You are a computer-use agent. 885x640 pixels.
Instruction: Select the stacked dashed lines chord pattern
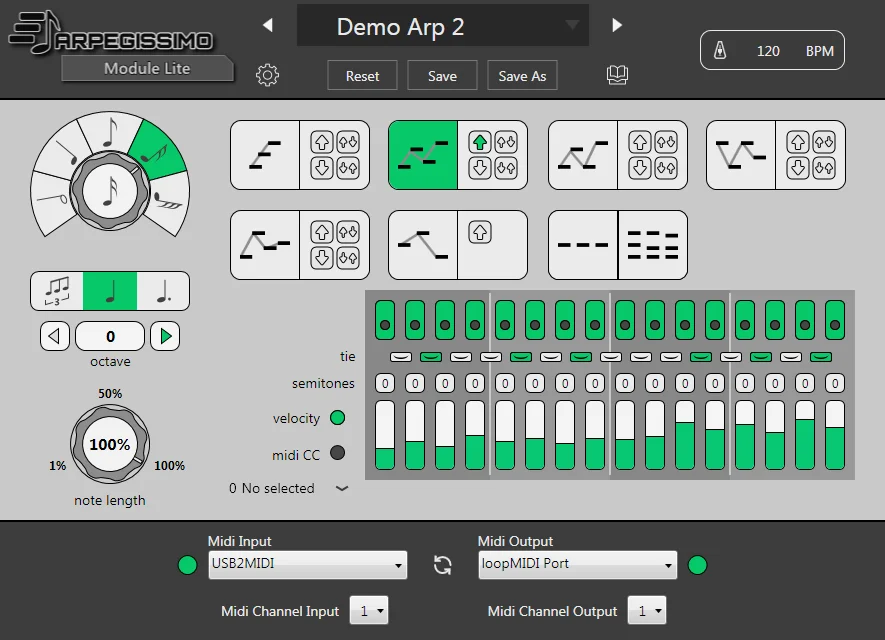click(653, 245)
